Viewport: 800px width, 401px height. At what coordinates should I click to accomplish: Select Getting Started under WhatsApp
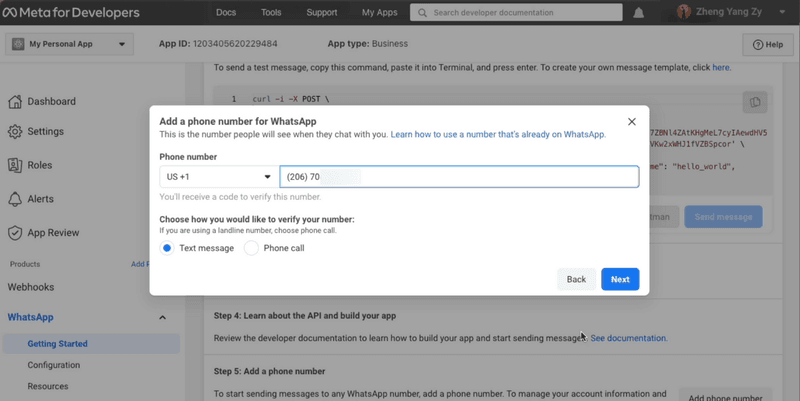click(91, 344)
